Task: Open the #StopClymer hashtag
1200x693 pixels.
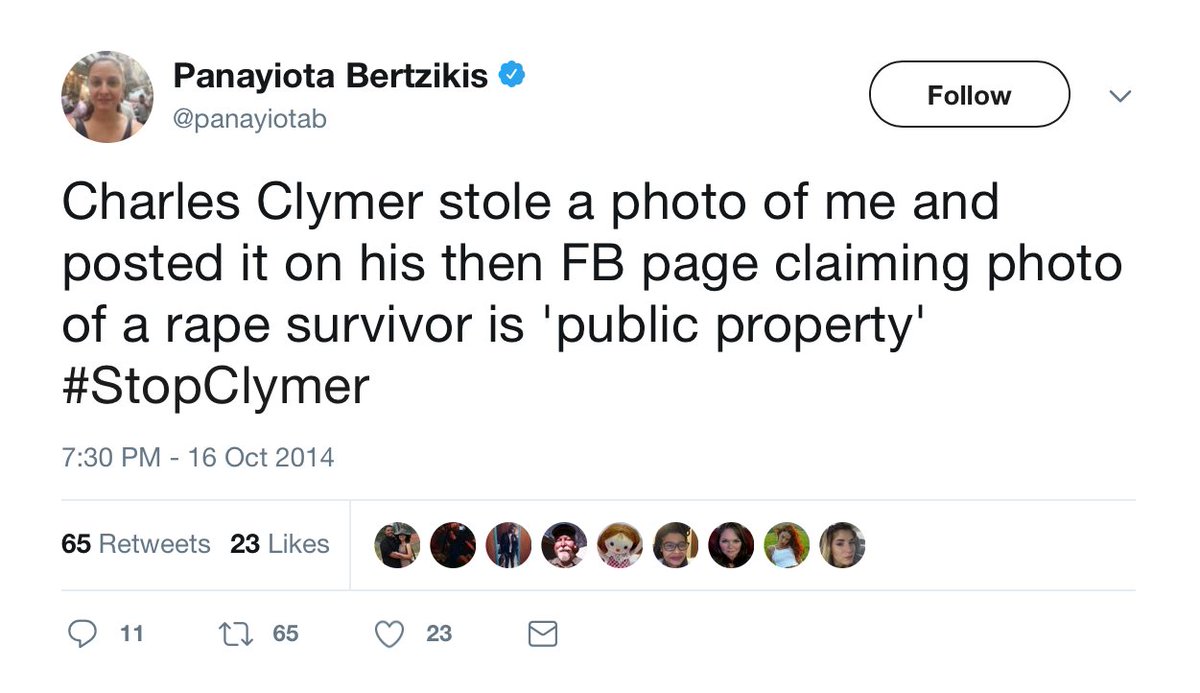Action: click(x=215, y=387)
